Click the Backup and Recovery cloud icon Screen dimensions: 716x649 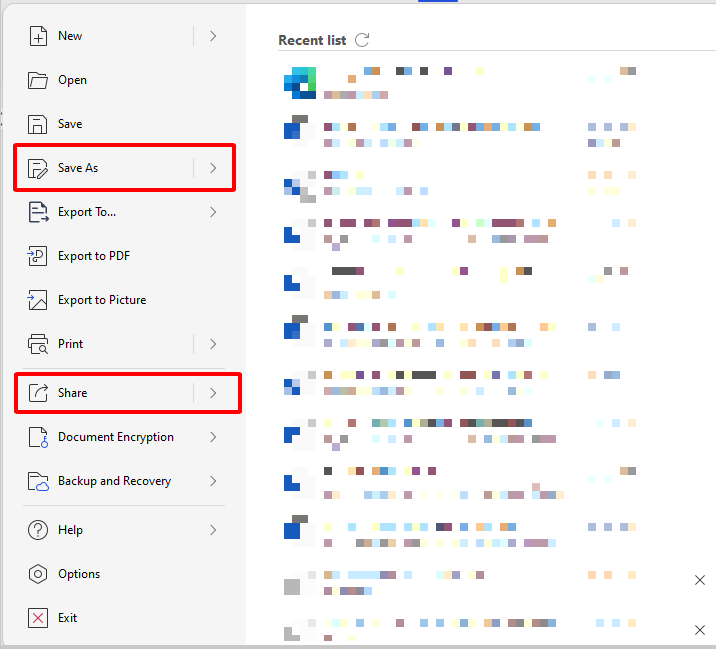point(38,481)
